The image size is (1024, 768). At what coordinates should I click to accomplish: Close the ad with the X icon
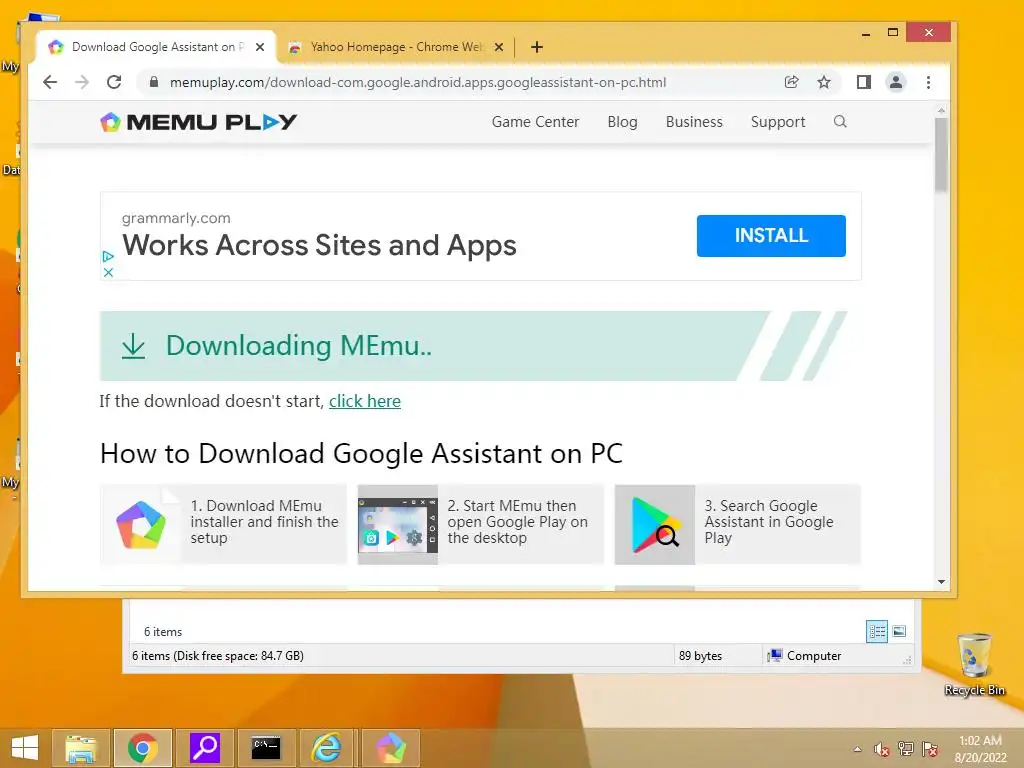(x=108, y=272)
